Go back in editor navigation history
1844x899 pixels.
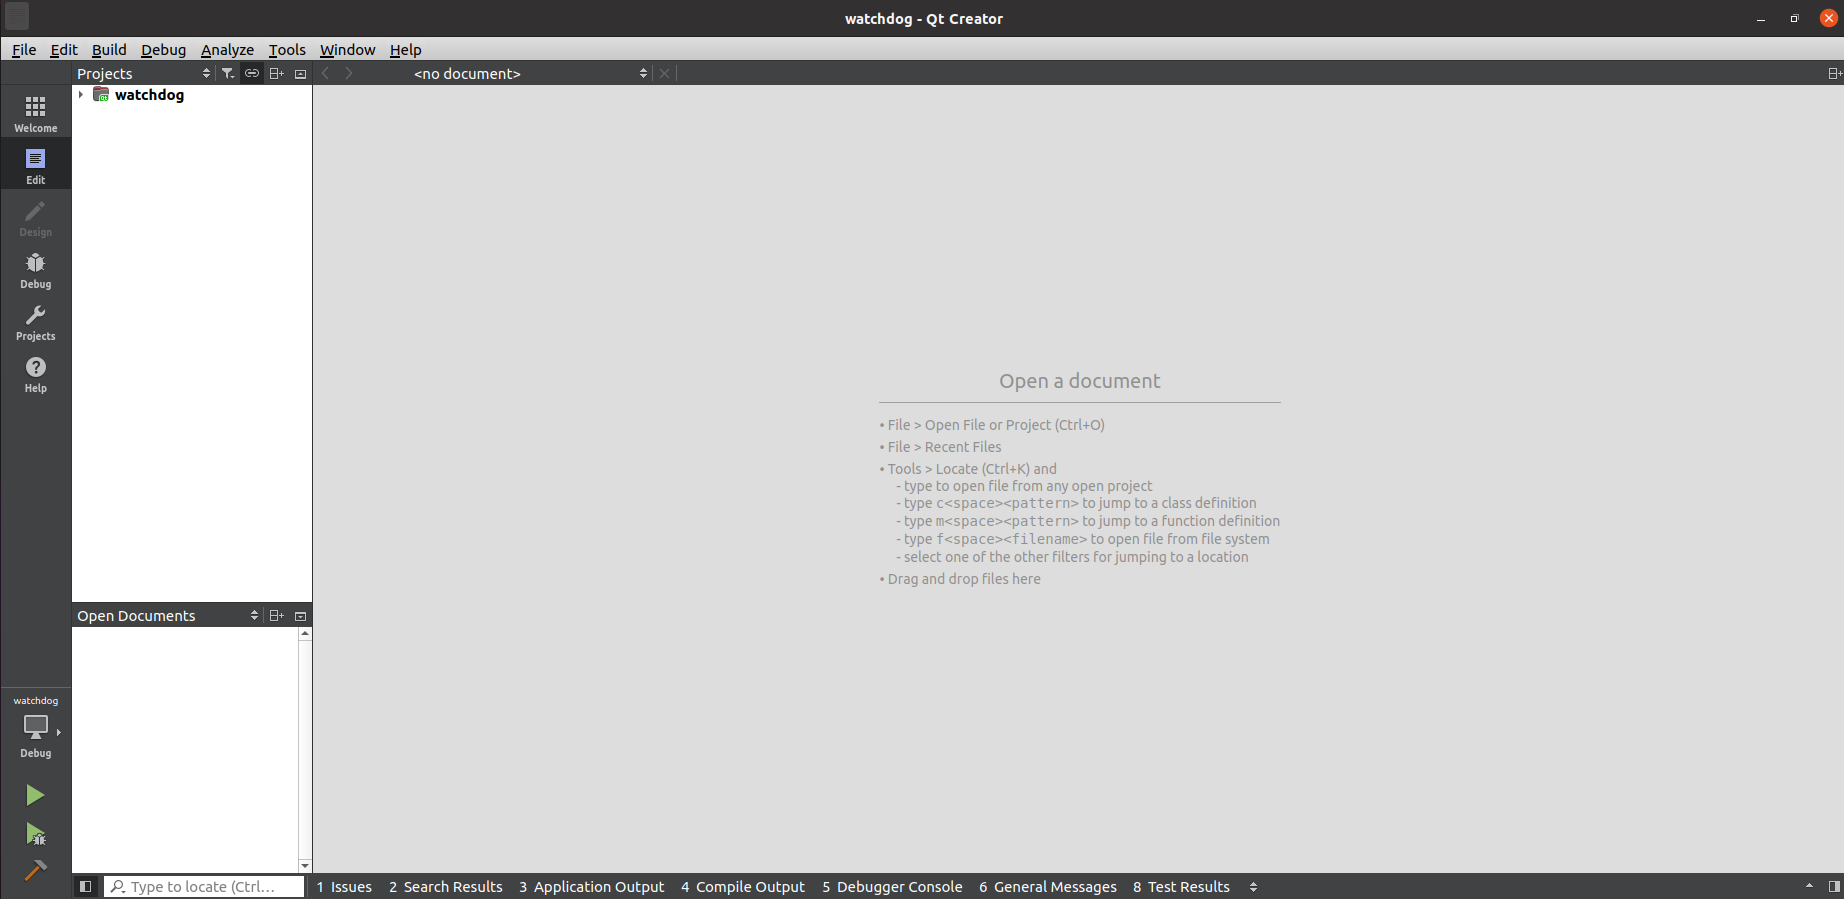point(325,73)
